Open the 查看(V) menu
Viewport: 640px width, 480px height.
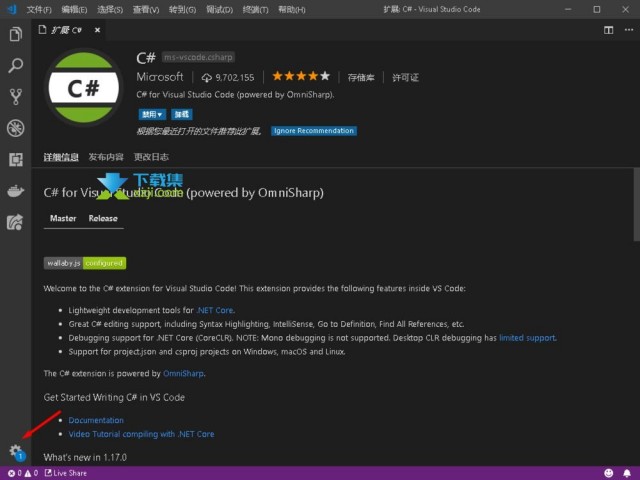pos(146,9)
